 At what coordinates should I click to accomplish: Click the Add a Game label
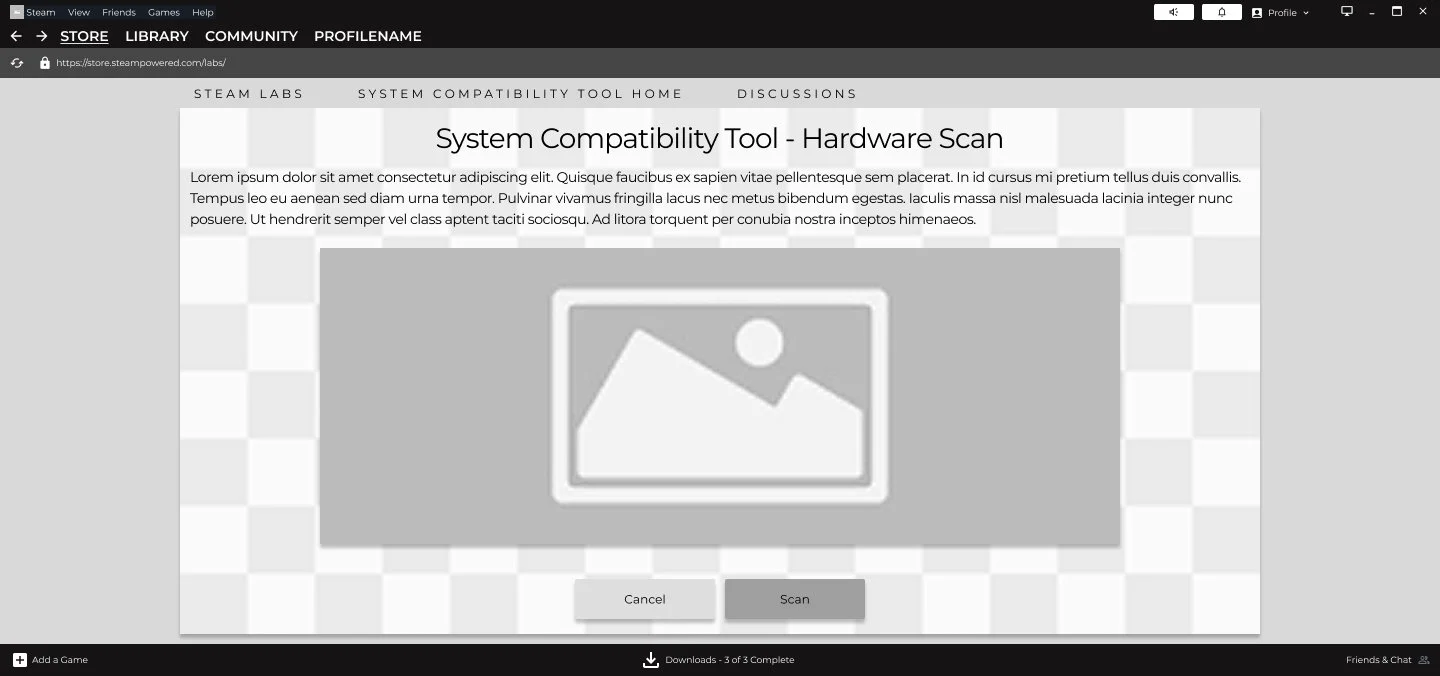pyautogui.click(x=60, y=660)
